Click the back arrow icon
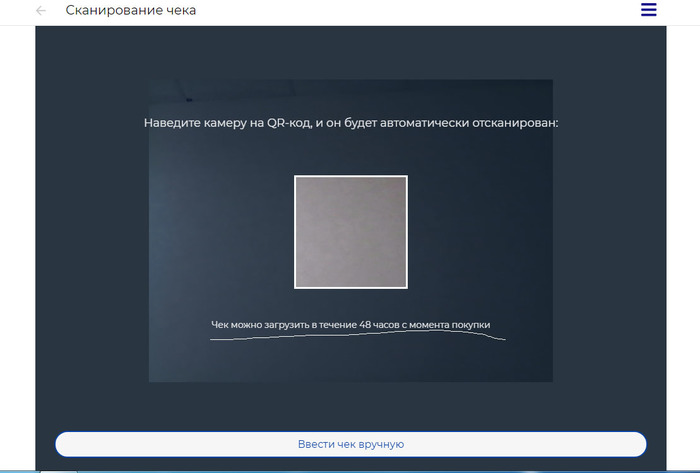The height and width of the screenshot is (473, 700). pyautogui.click(x=41, y=10)
